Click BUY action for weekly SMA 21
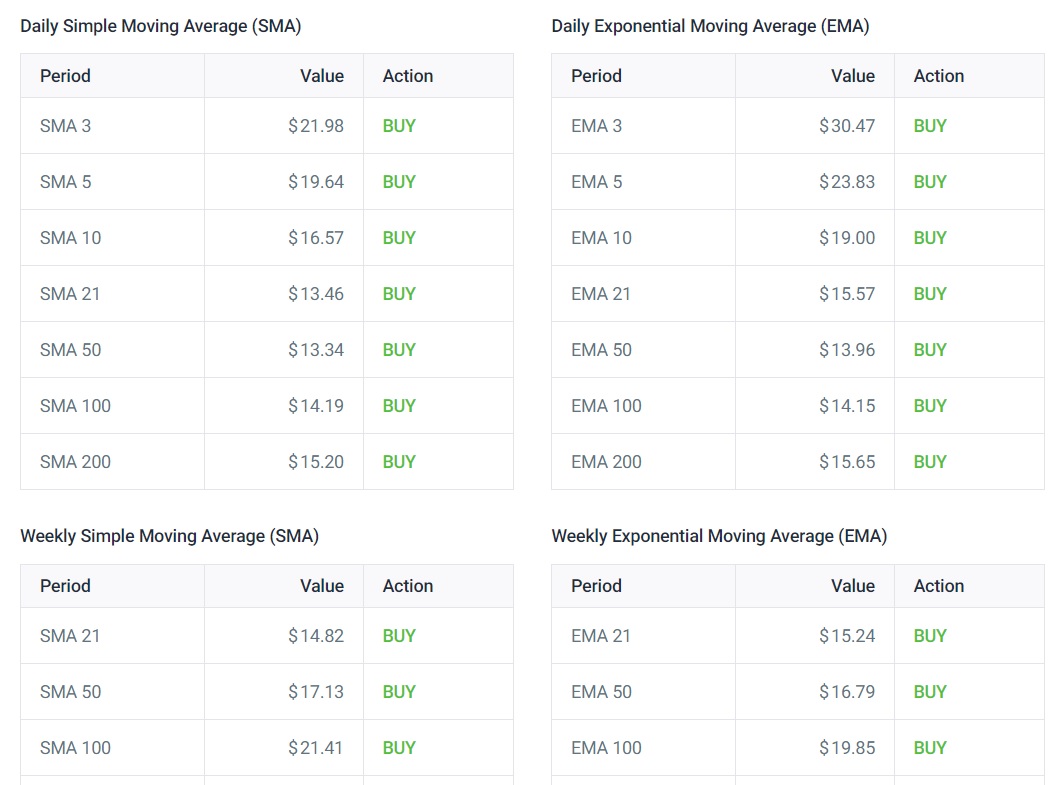Image resolution: width=1059 pixels, height=785 pixels. pyautogui.click(x=398, y=635)
